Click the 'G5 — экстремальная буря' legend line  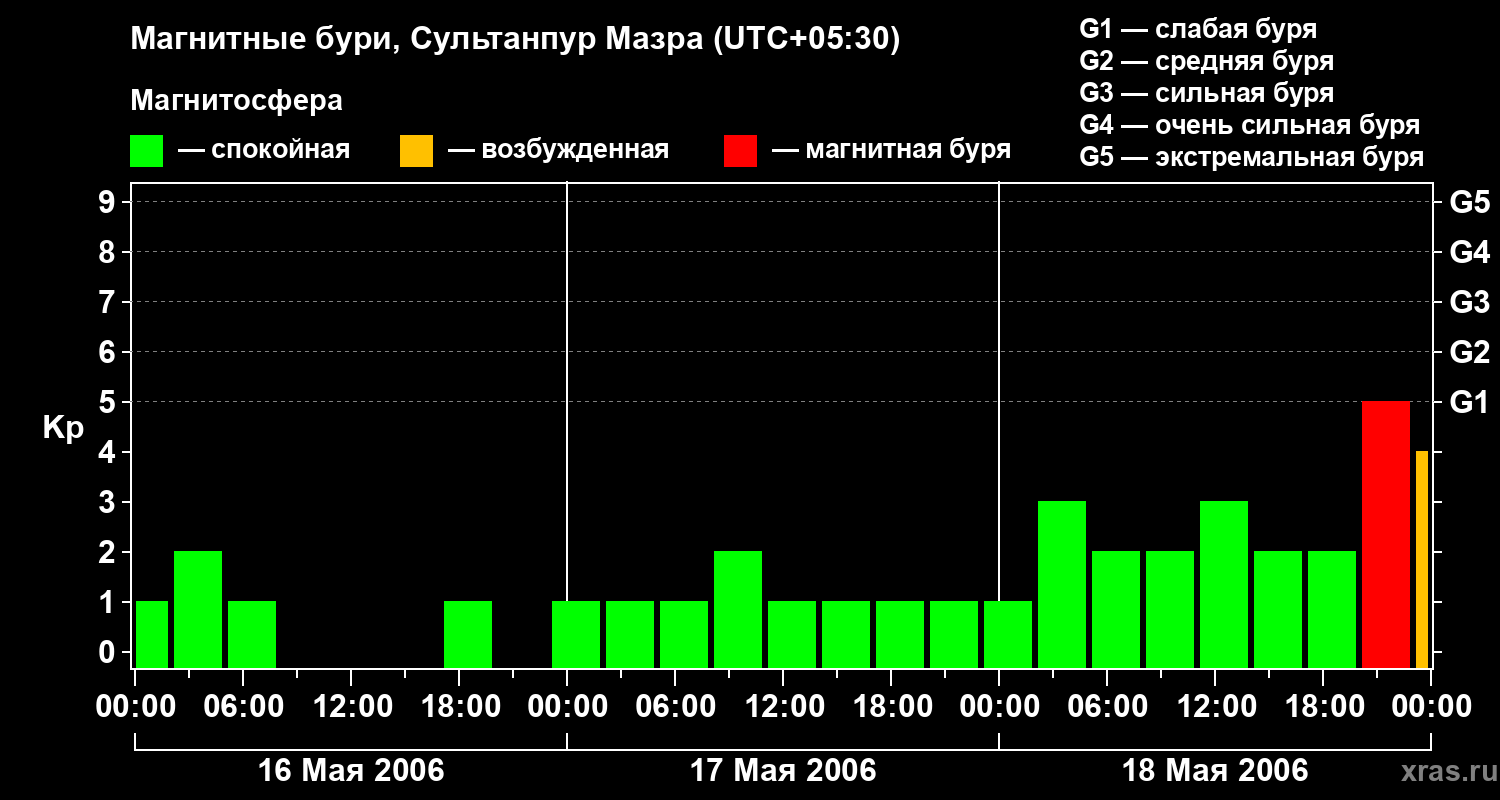[x=1252, y=157]
